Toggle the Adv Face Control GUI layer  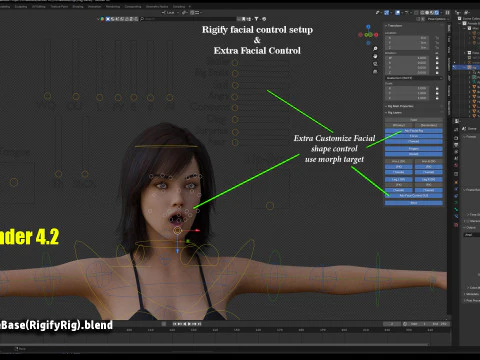(414, 195)
